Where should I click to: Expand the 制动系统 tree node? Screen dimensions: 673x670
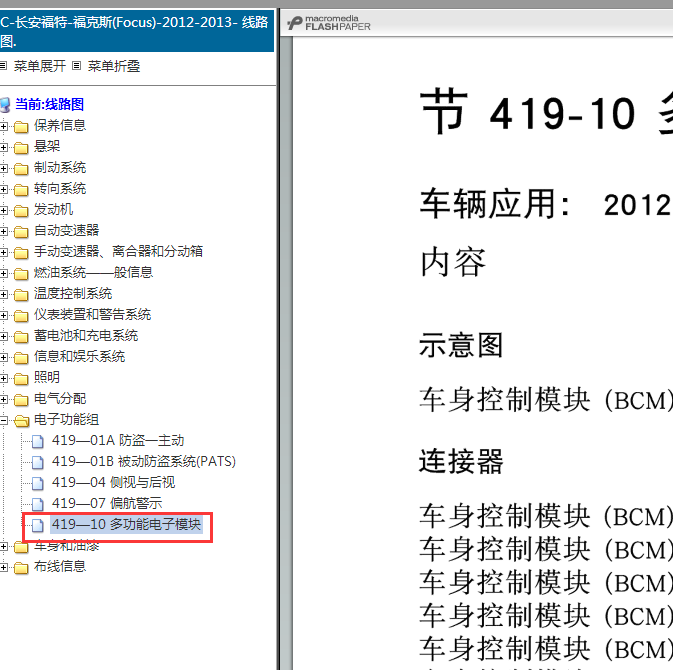pos(3,168)
